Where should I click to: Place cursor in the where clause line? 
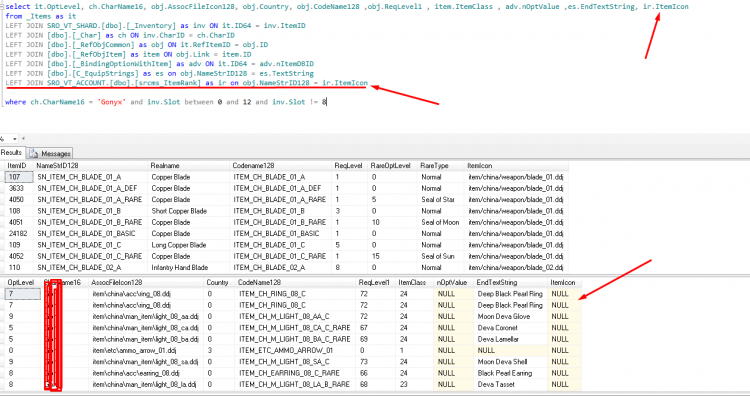point(165,102)
